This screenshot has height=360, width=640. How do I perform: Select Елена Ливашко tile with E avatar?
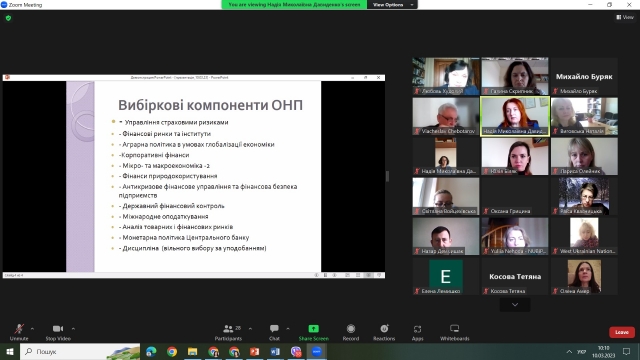tap(446, 276)
